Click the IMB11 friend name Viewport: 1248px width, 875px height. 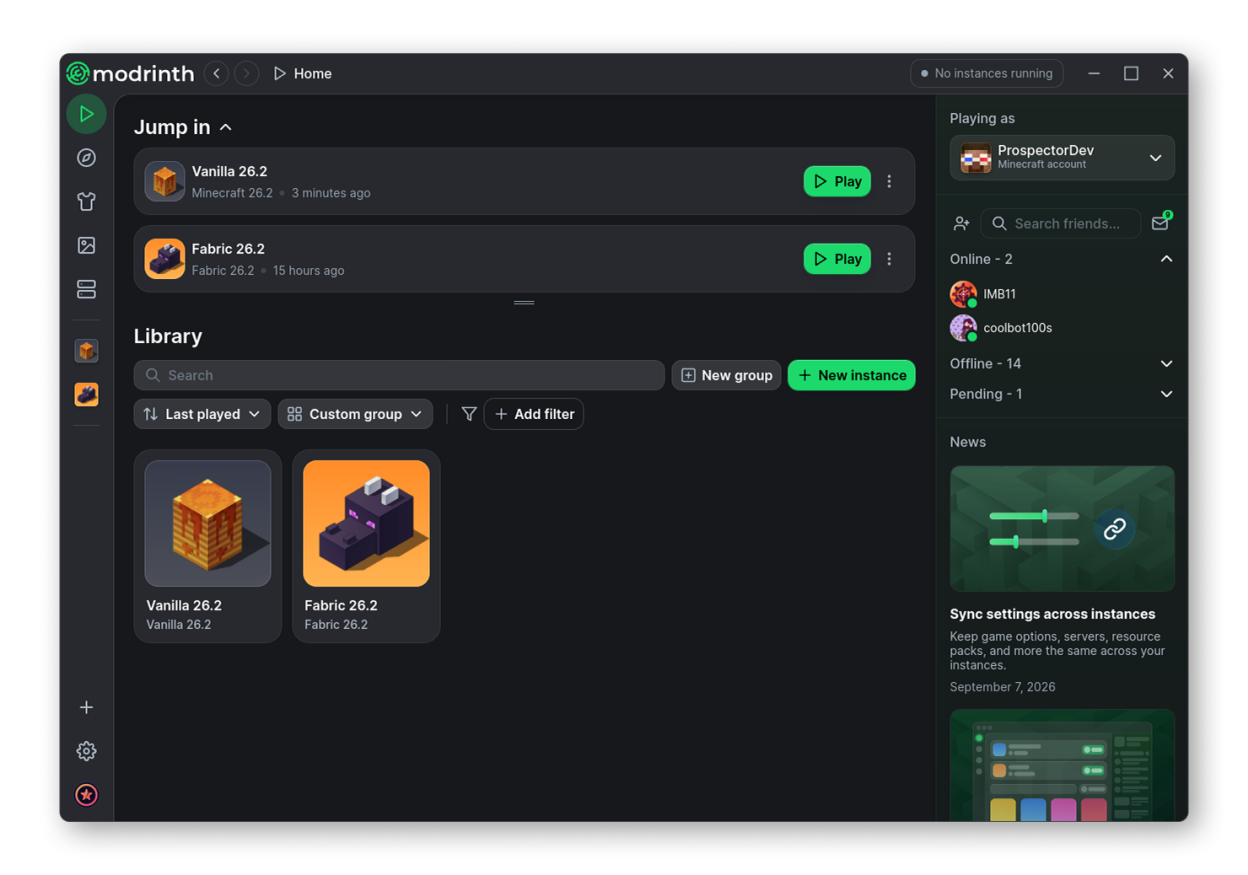(999, 294)
